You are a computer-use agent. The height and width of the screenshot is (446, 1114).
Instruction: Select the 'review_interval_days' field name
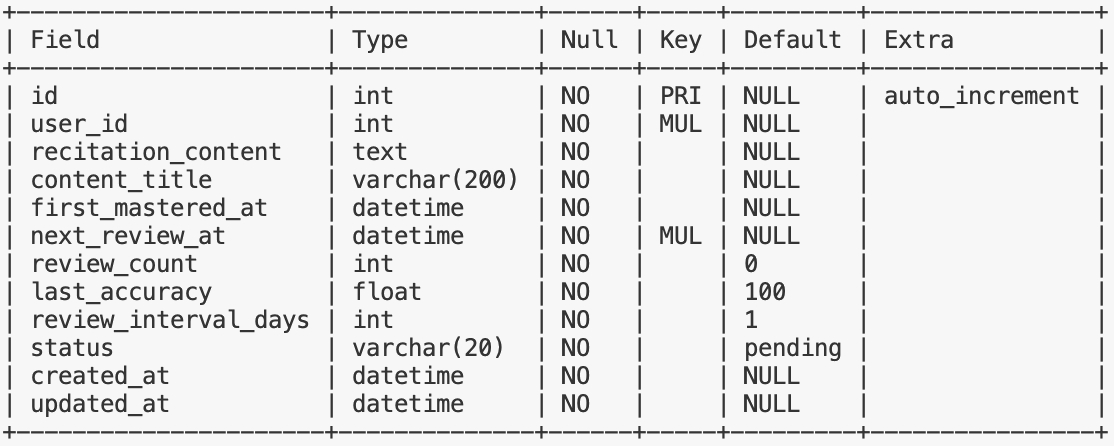point(170,320)
